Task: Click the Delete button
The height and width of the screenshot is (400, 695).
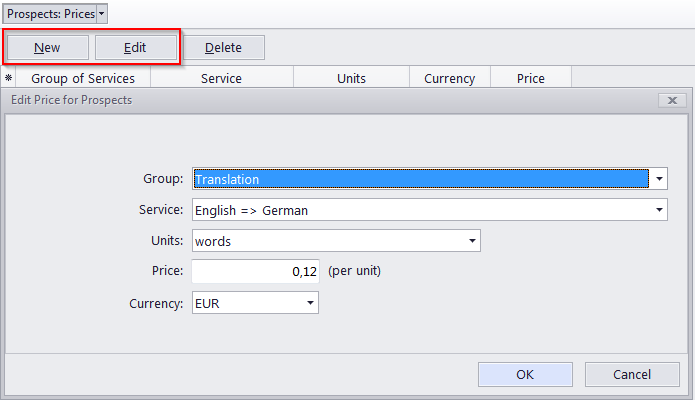Action: coord(223,47)
